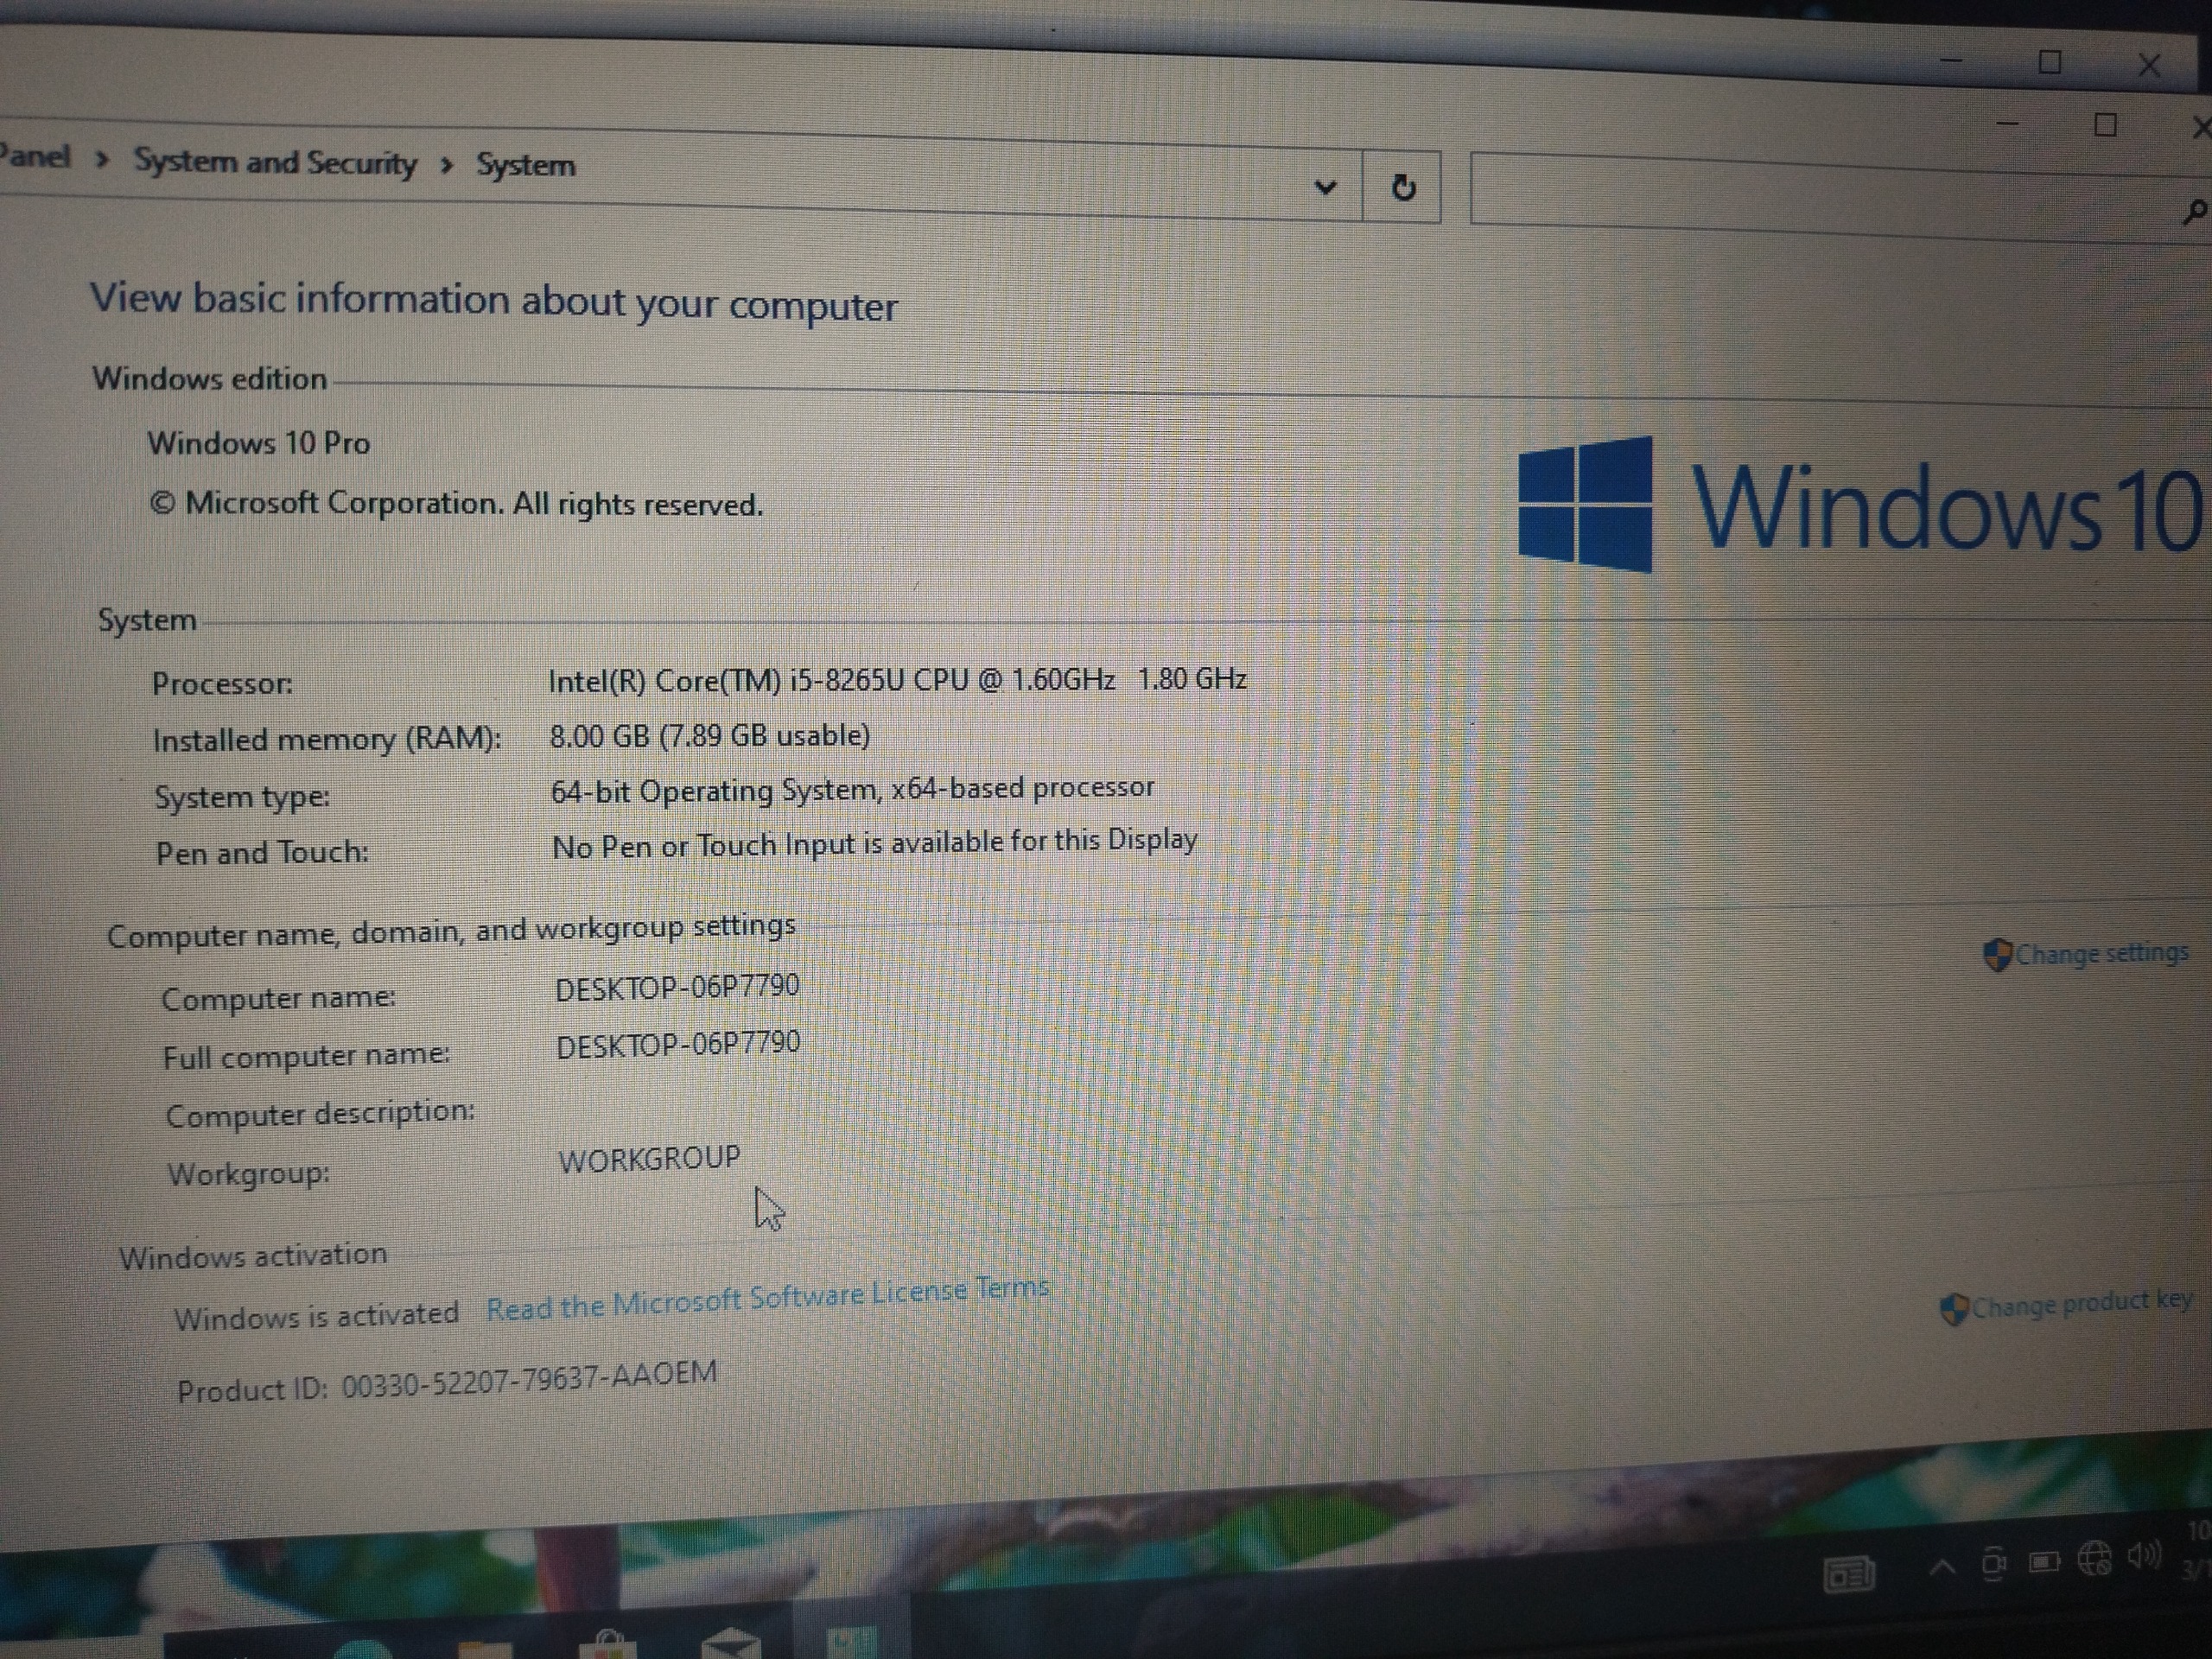This screenshot has height=1659, width=2212.
Task: Click the 'Installed memory (RAM):' label
Action: click(327, 740)
